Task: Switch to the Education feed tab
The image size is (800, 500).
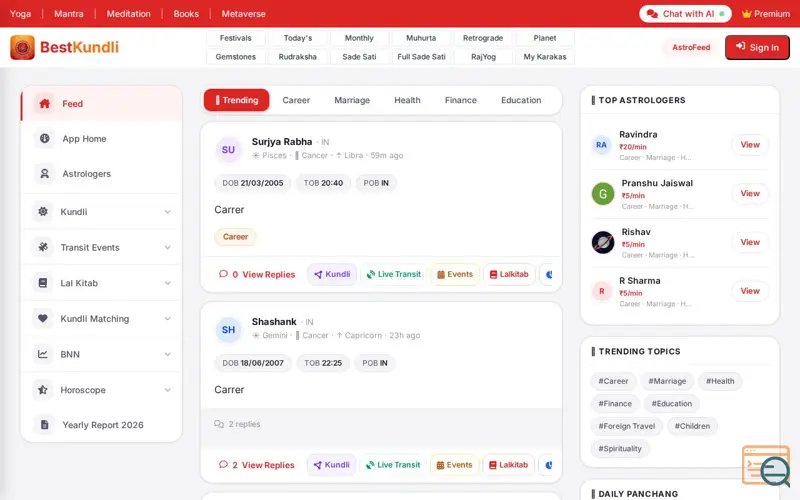Action: [x=521, y=100]
